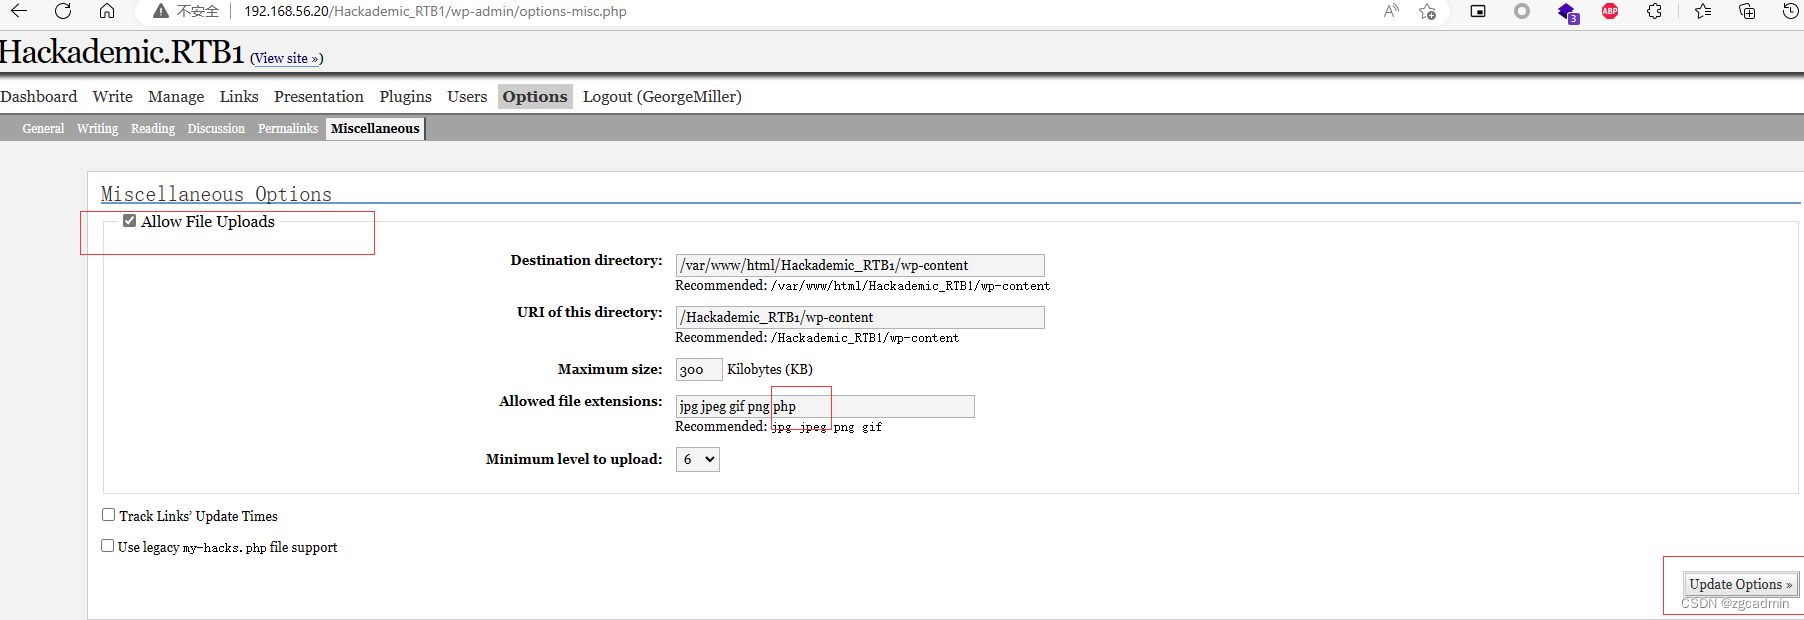Click the Maximum size input field
The width and height of the screenshot is (1804, 620).
(x=699, y=370)
